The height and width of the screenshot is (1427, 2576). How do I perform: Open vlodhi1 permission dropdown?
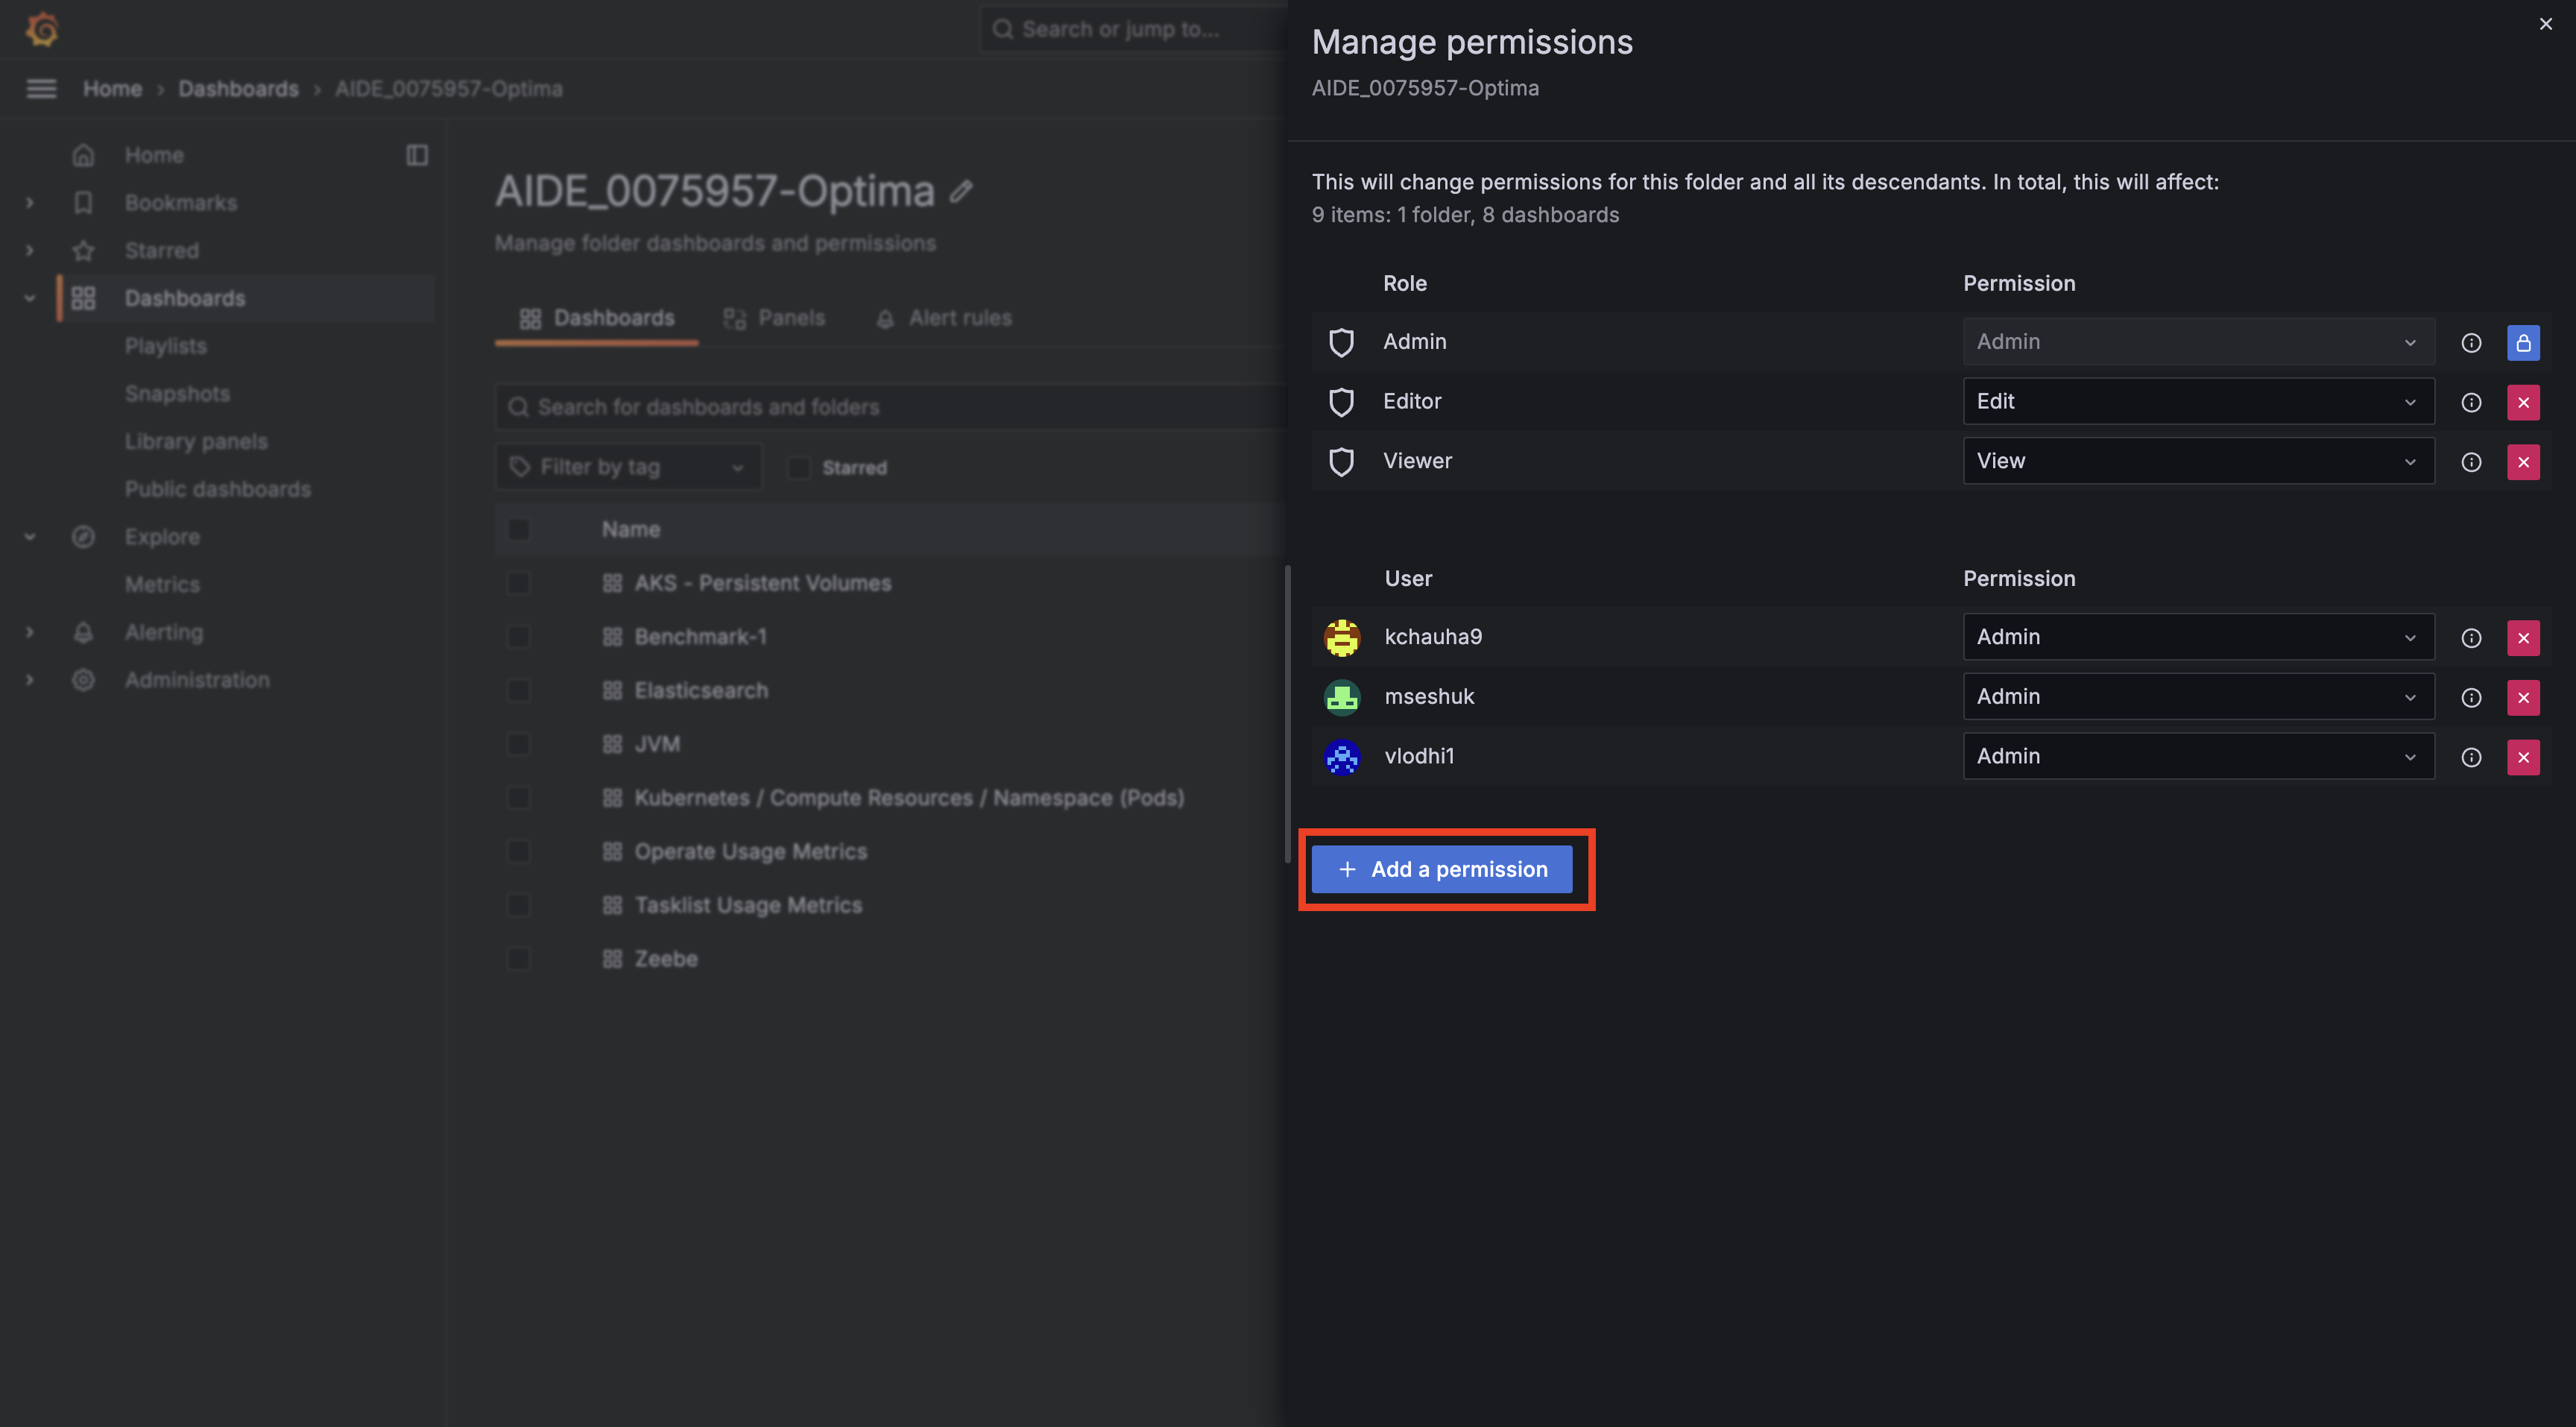[2198, 756]
